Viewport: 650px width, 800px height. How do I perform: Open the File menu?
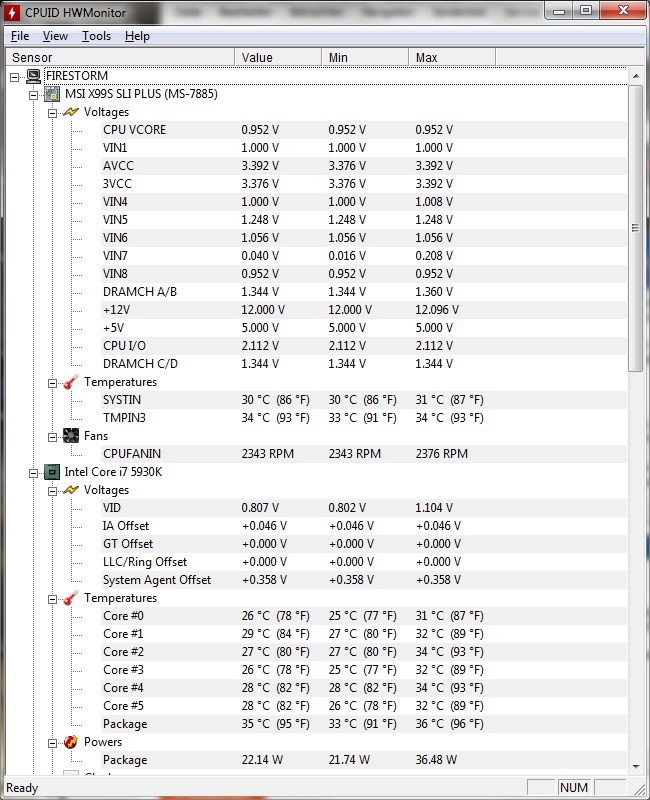pyautogui.click(x=20, y=36)
